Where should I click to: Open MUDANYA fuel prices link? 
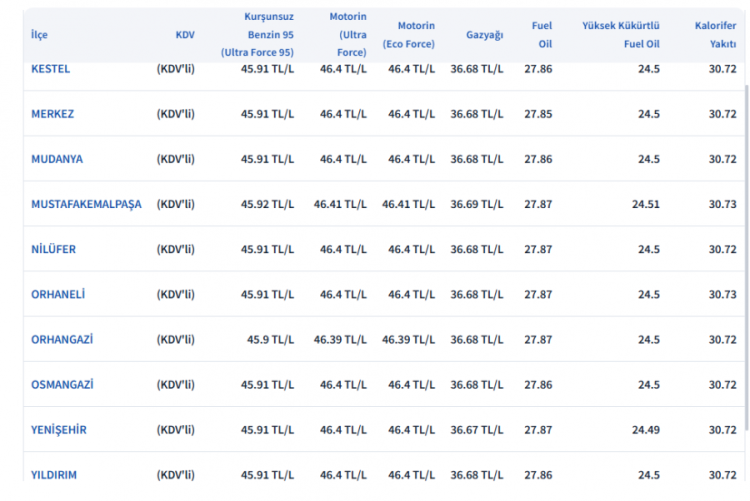point(57,159)
